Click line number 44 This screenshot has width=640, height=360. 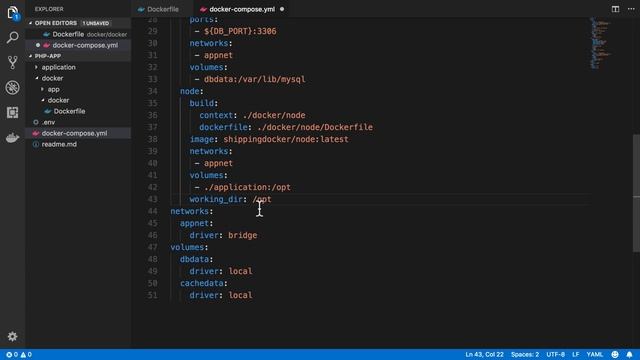tap(153, 211)
